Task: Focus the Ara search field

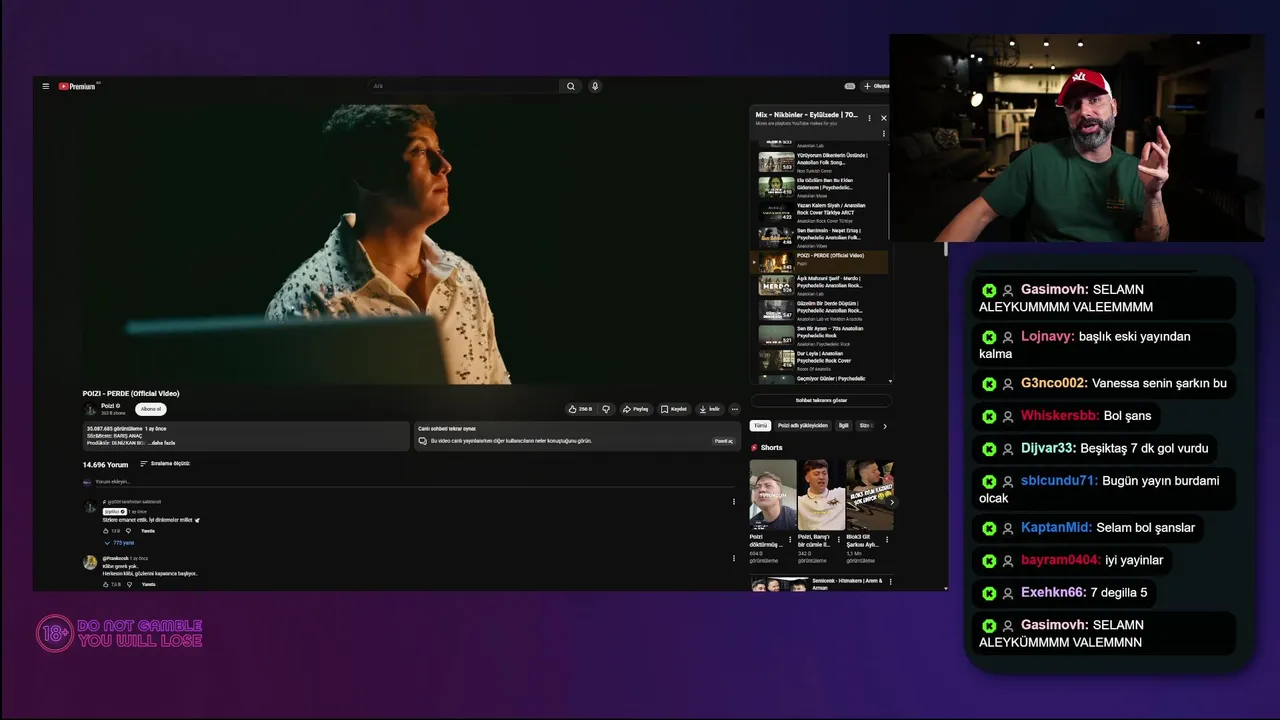Action: click(464, 86)
